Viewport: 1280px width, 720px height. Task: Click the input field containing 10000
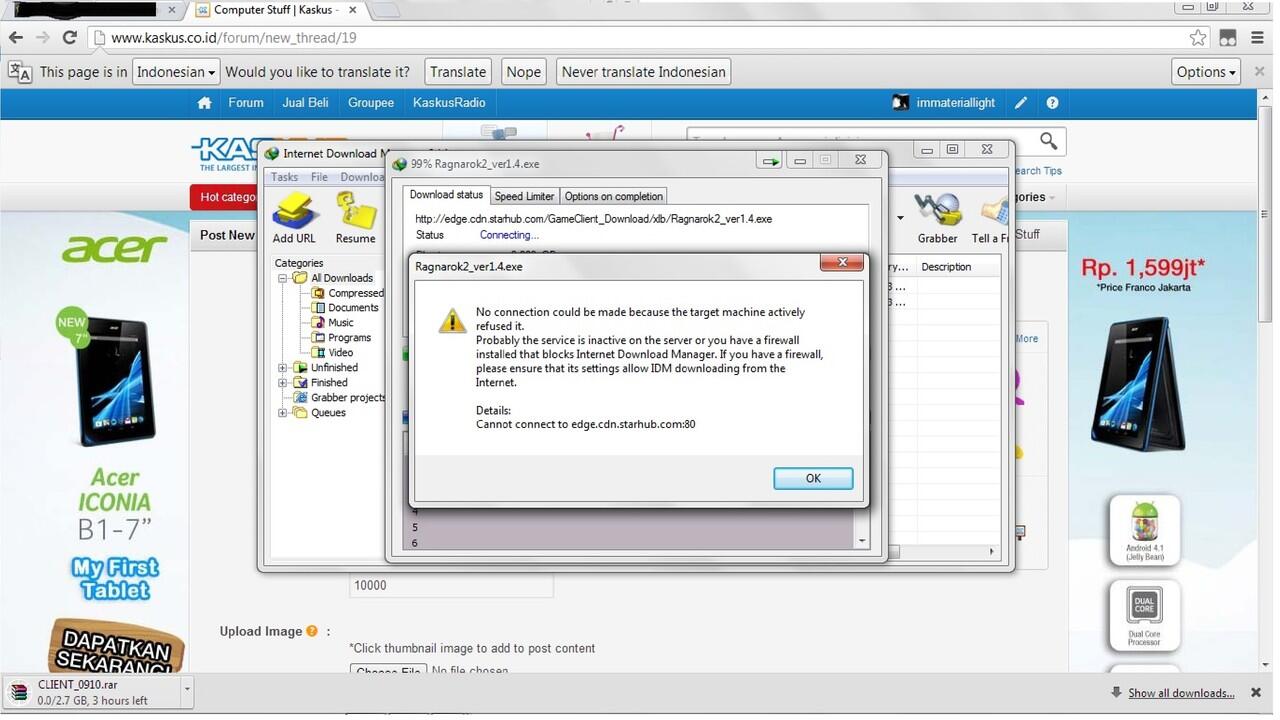[x=451, y=585]
